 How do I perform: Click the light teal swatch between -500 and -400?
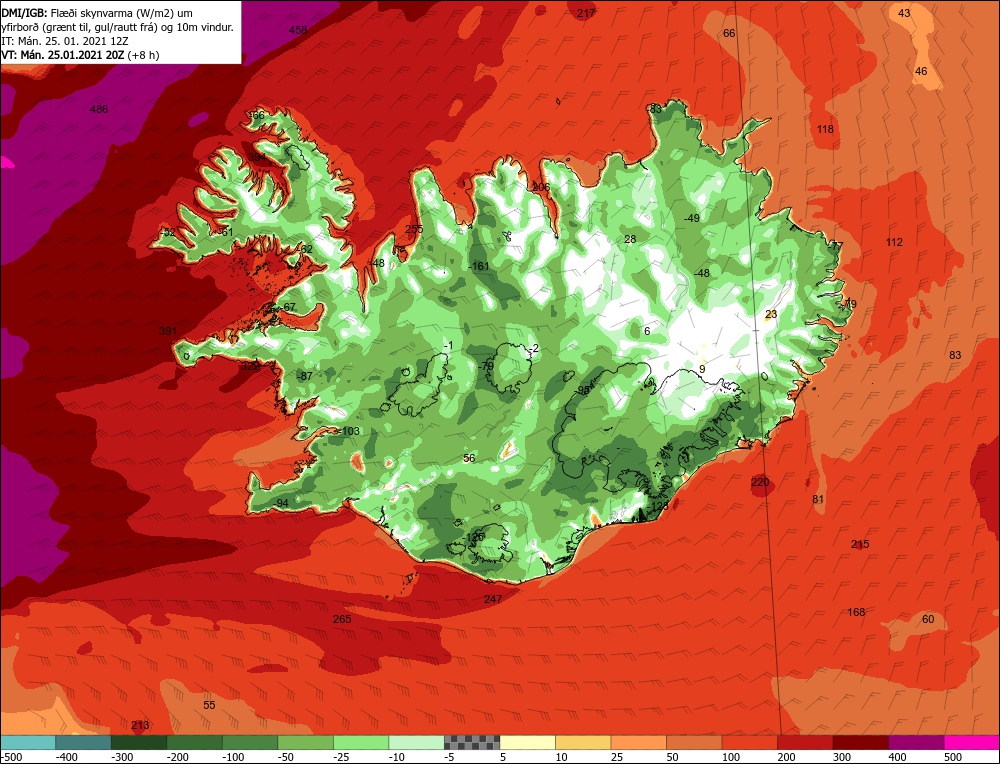tap(28, 742)
